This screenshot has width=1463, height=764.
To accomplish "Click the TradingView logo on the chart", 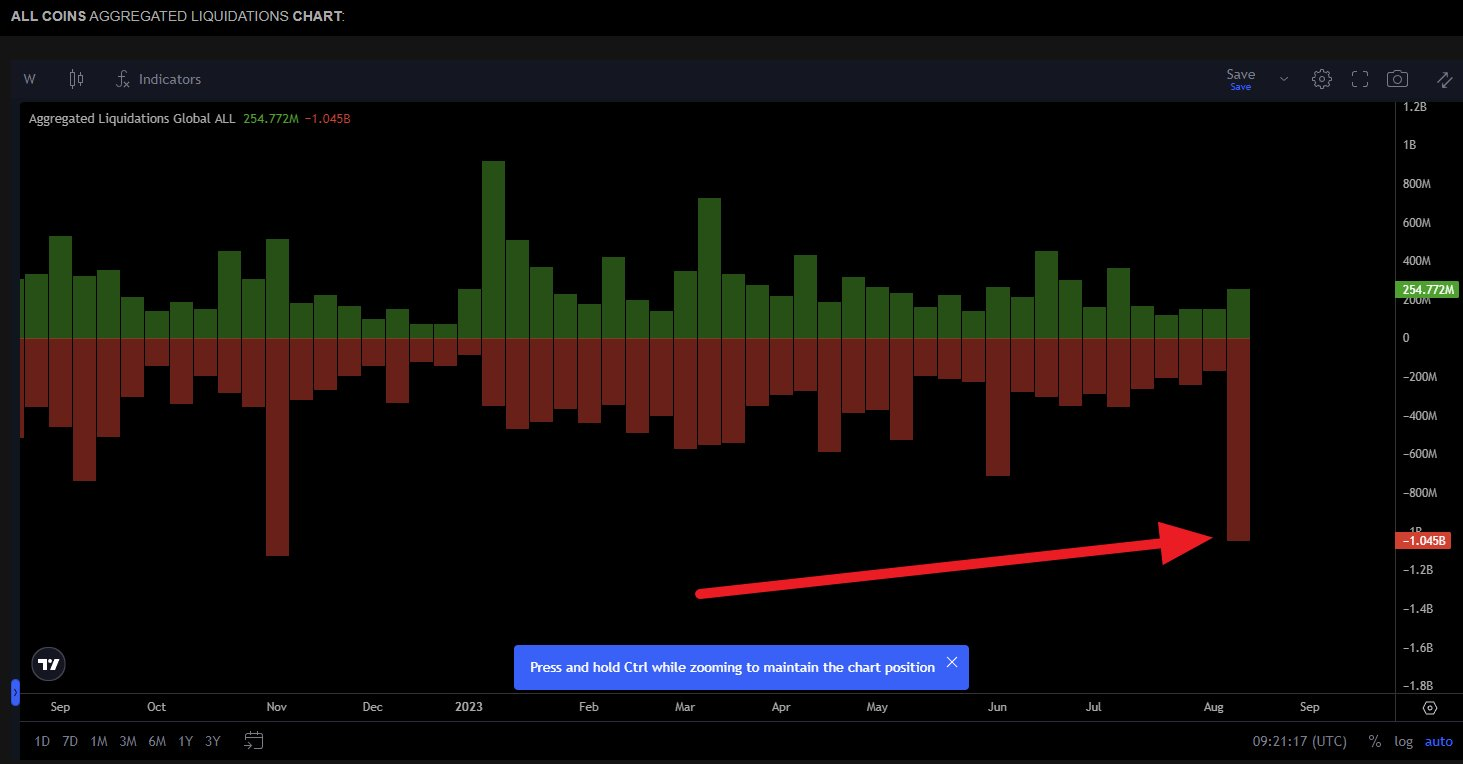I will [48, 663].
